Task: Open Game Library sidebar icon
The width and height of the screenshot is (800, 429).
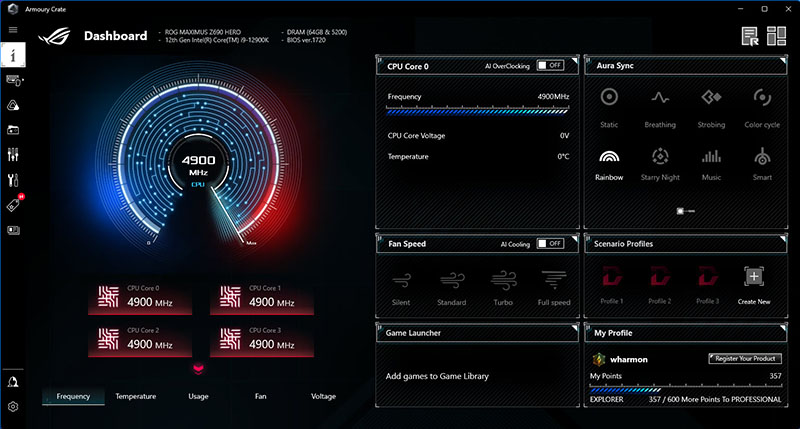Action: click(13, 130)
